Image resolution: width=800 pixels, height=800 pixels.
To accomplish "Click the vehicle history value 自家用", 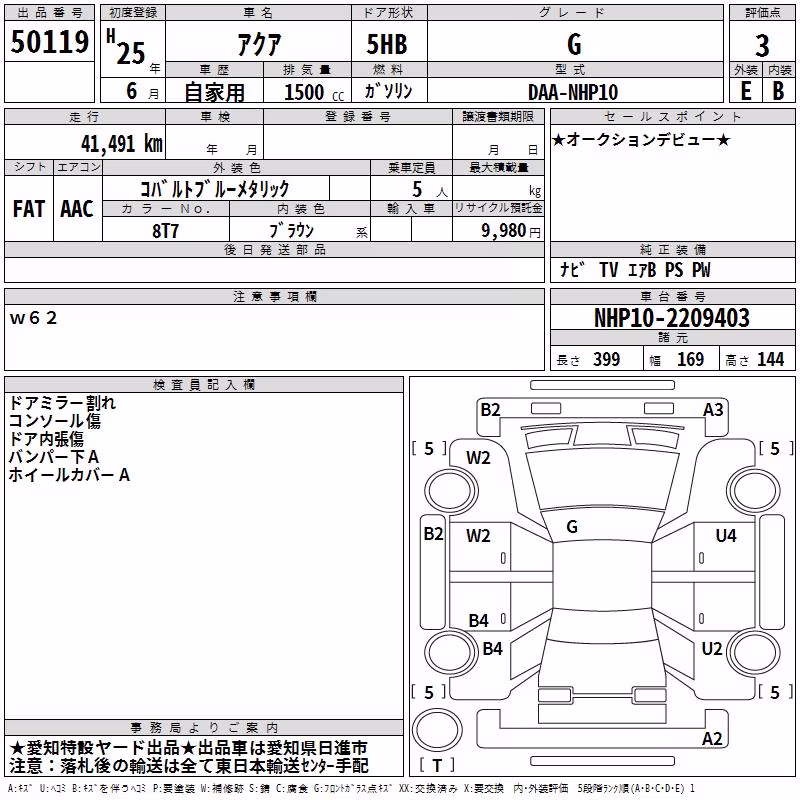I will click(x=214, y=92).
